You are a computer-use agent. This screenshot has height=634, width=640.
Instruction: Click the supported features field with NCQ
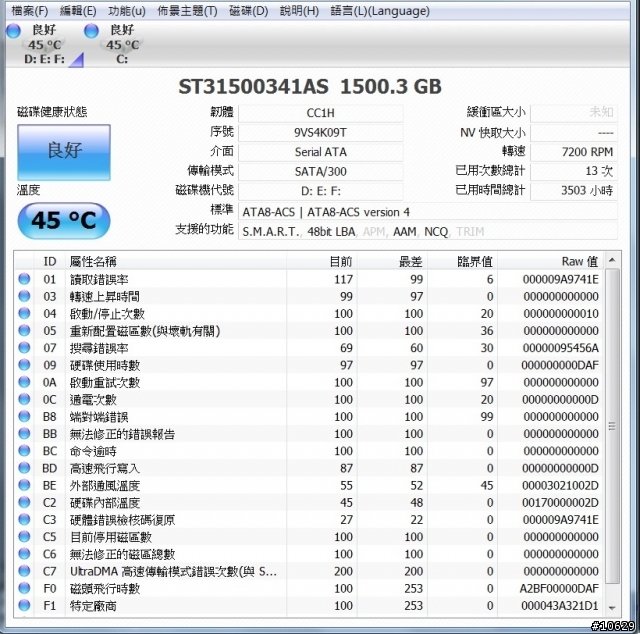tap(427, 231)
